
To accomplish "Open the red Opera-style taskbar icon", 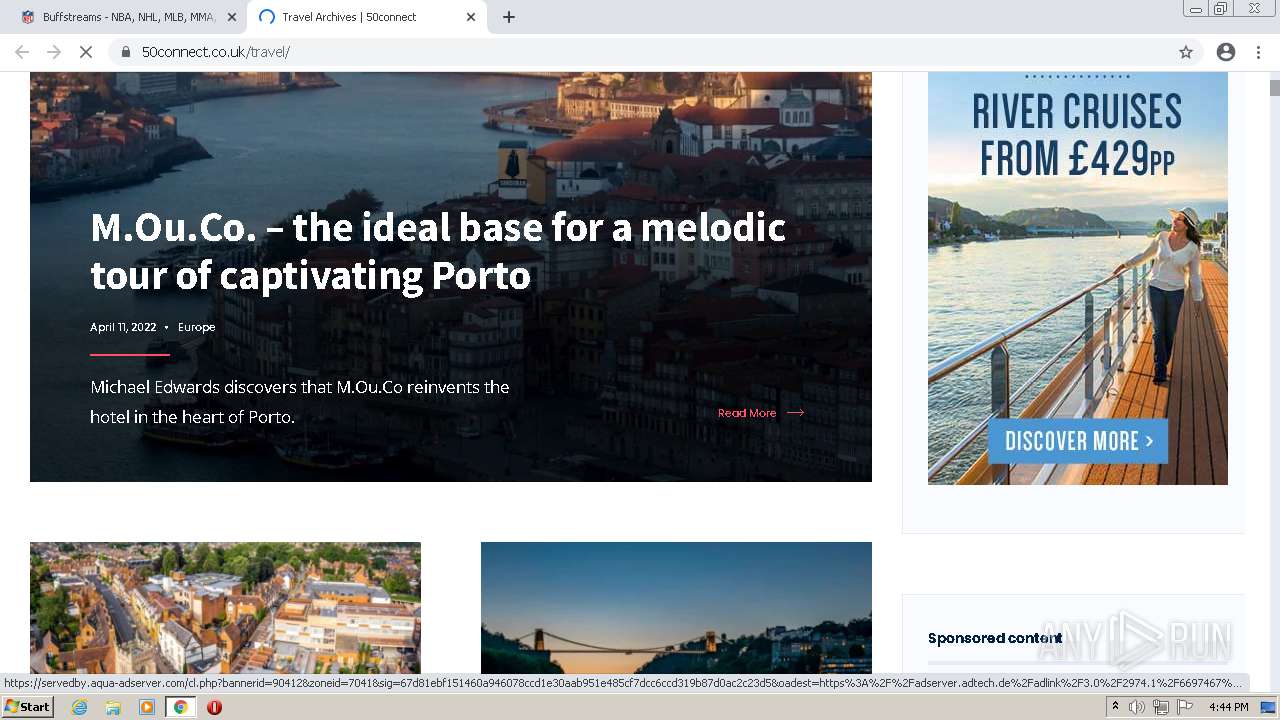I will 214,707.
